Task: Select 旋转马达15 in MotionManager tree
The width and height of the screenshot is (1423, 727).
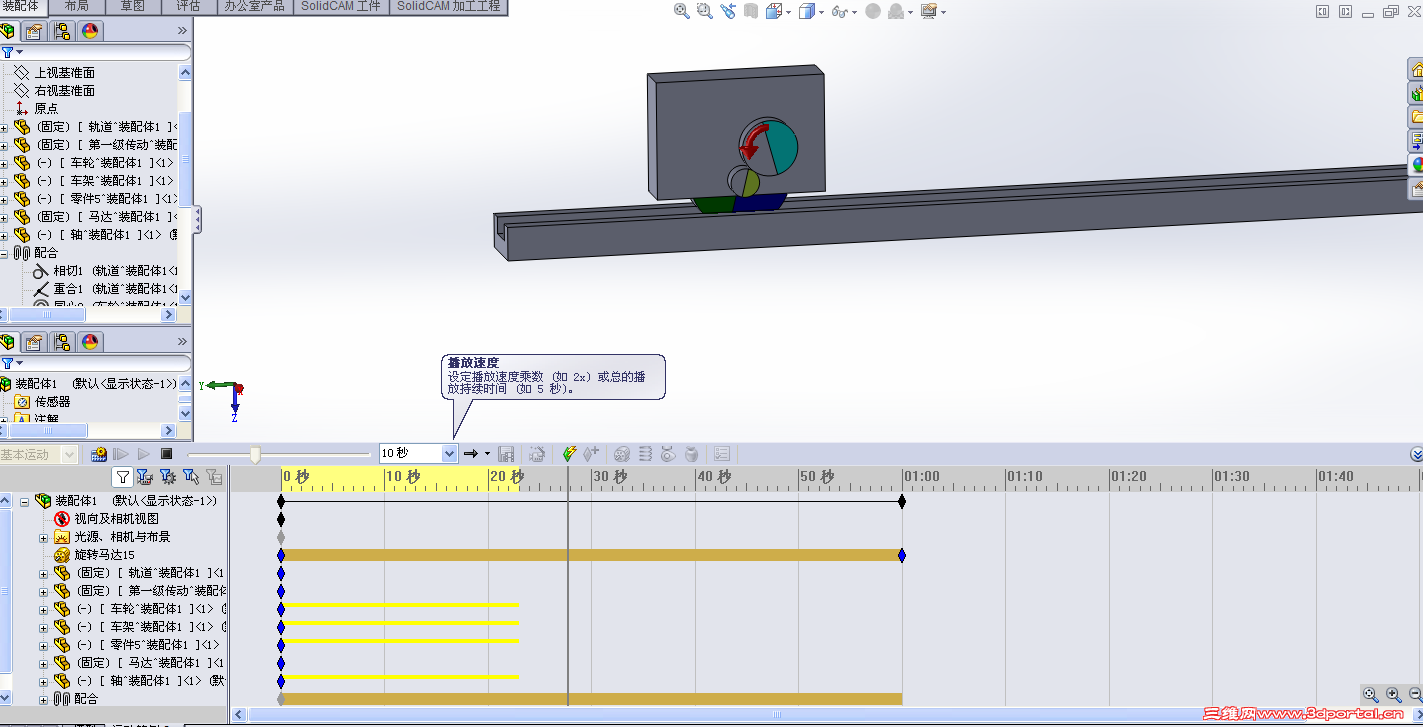Action: (x=104, y=555)
